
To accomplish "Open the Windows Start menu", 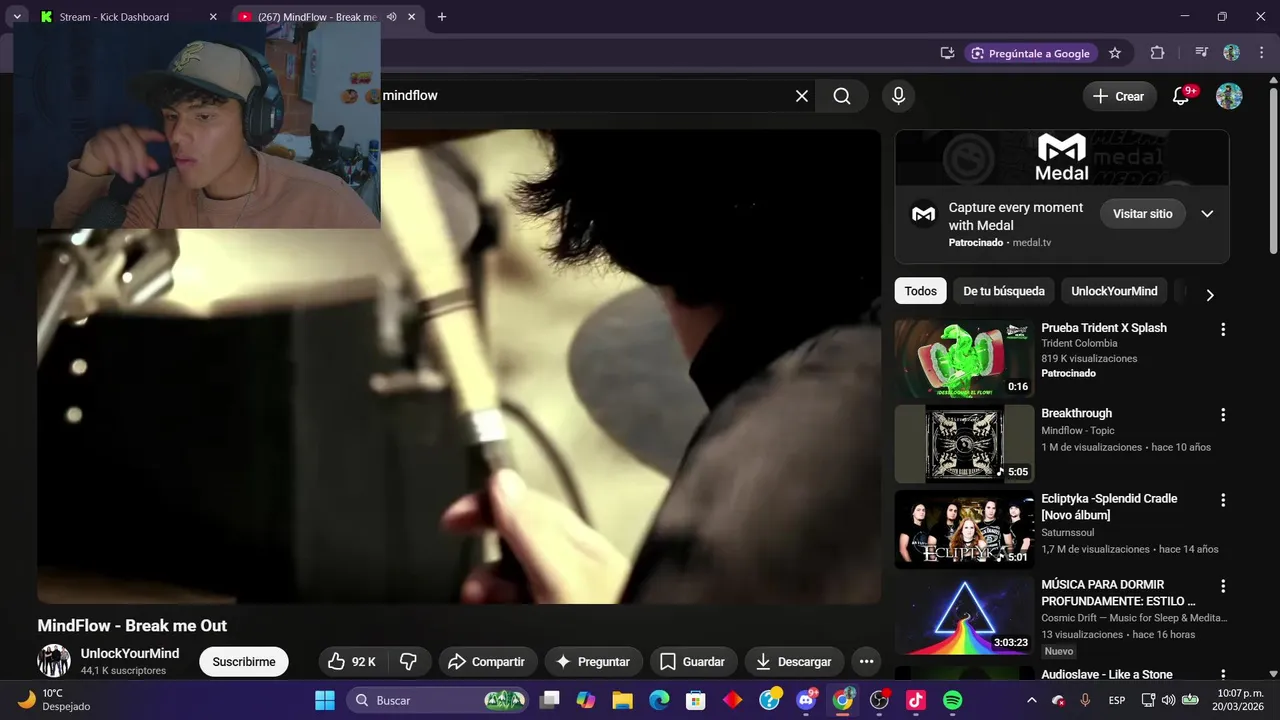I will (325, 700).
